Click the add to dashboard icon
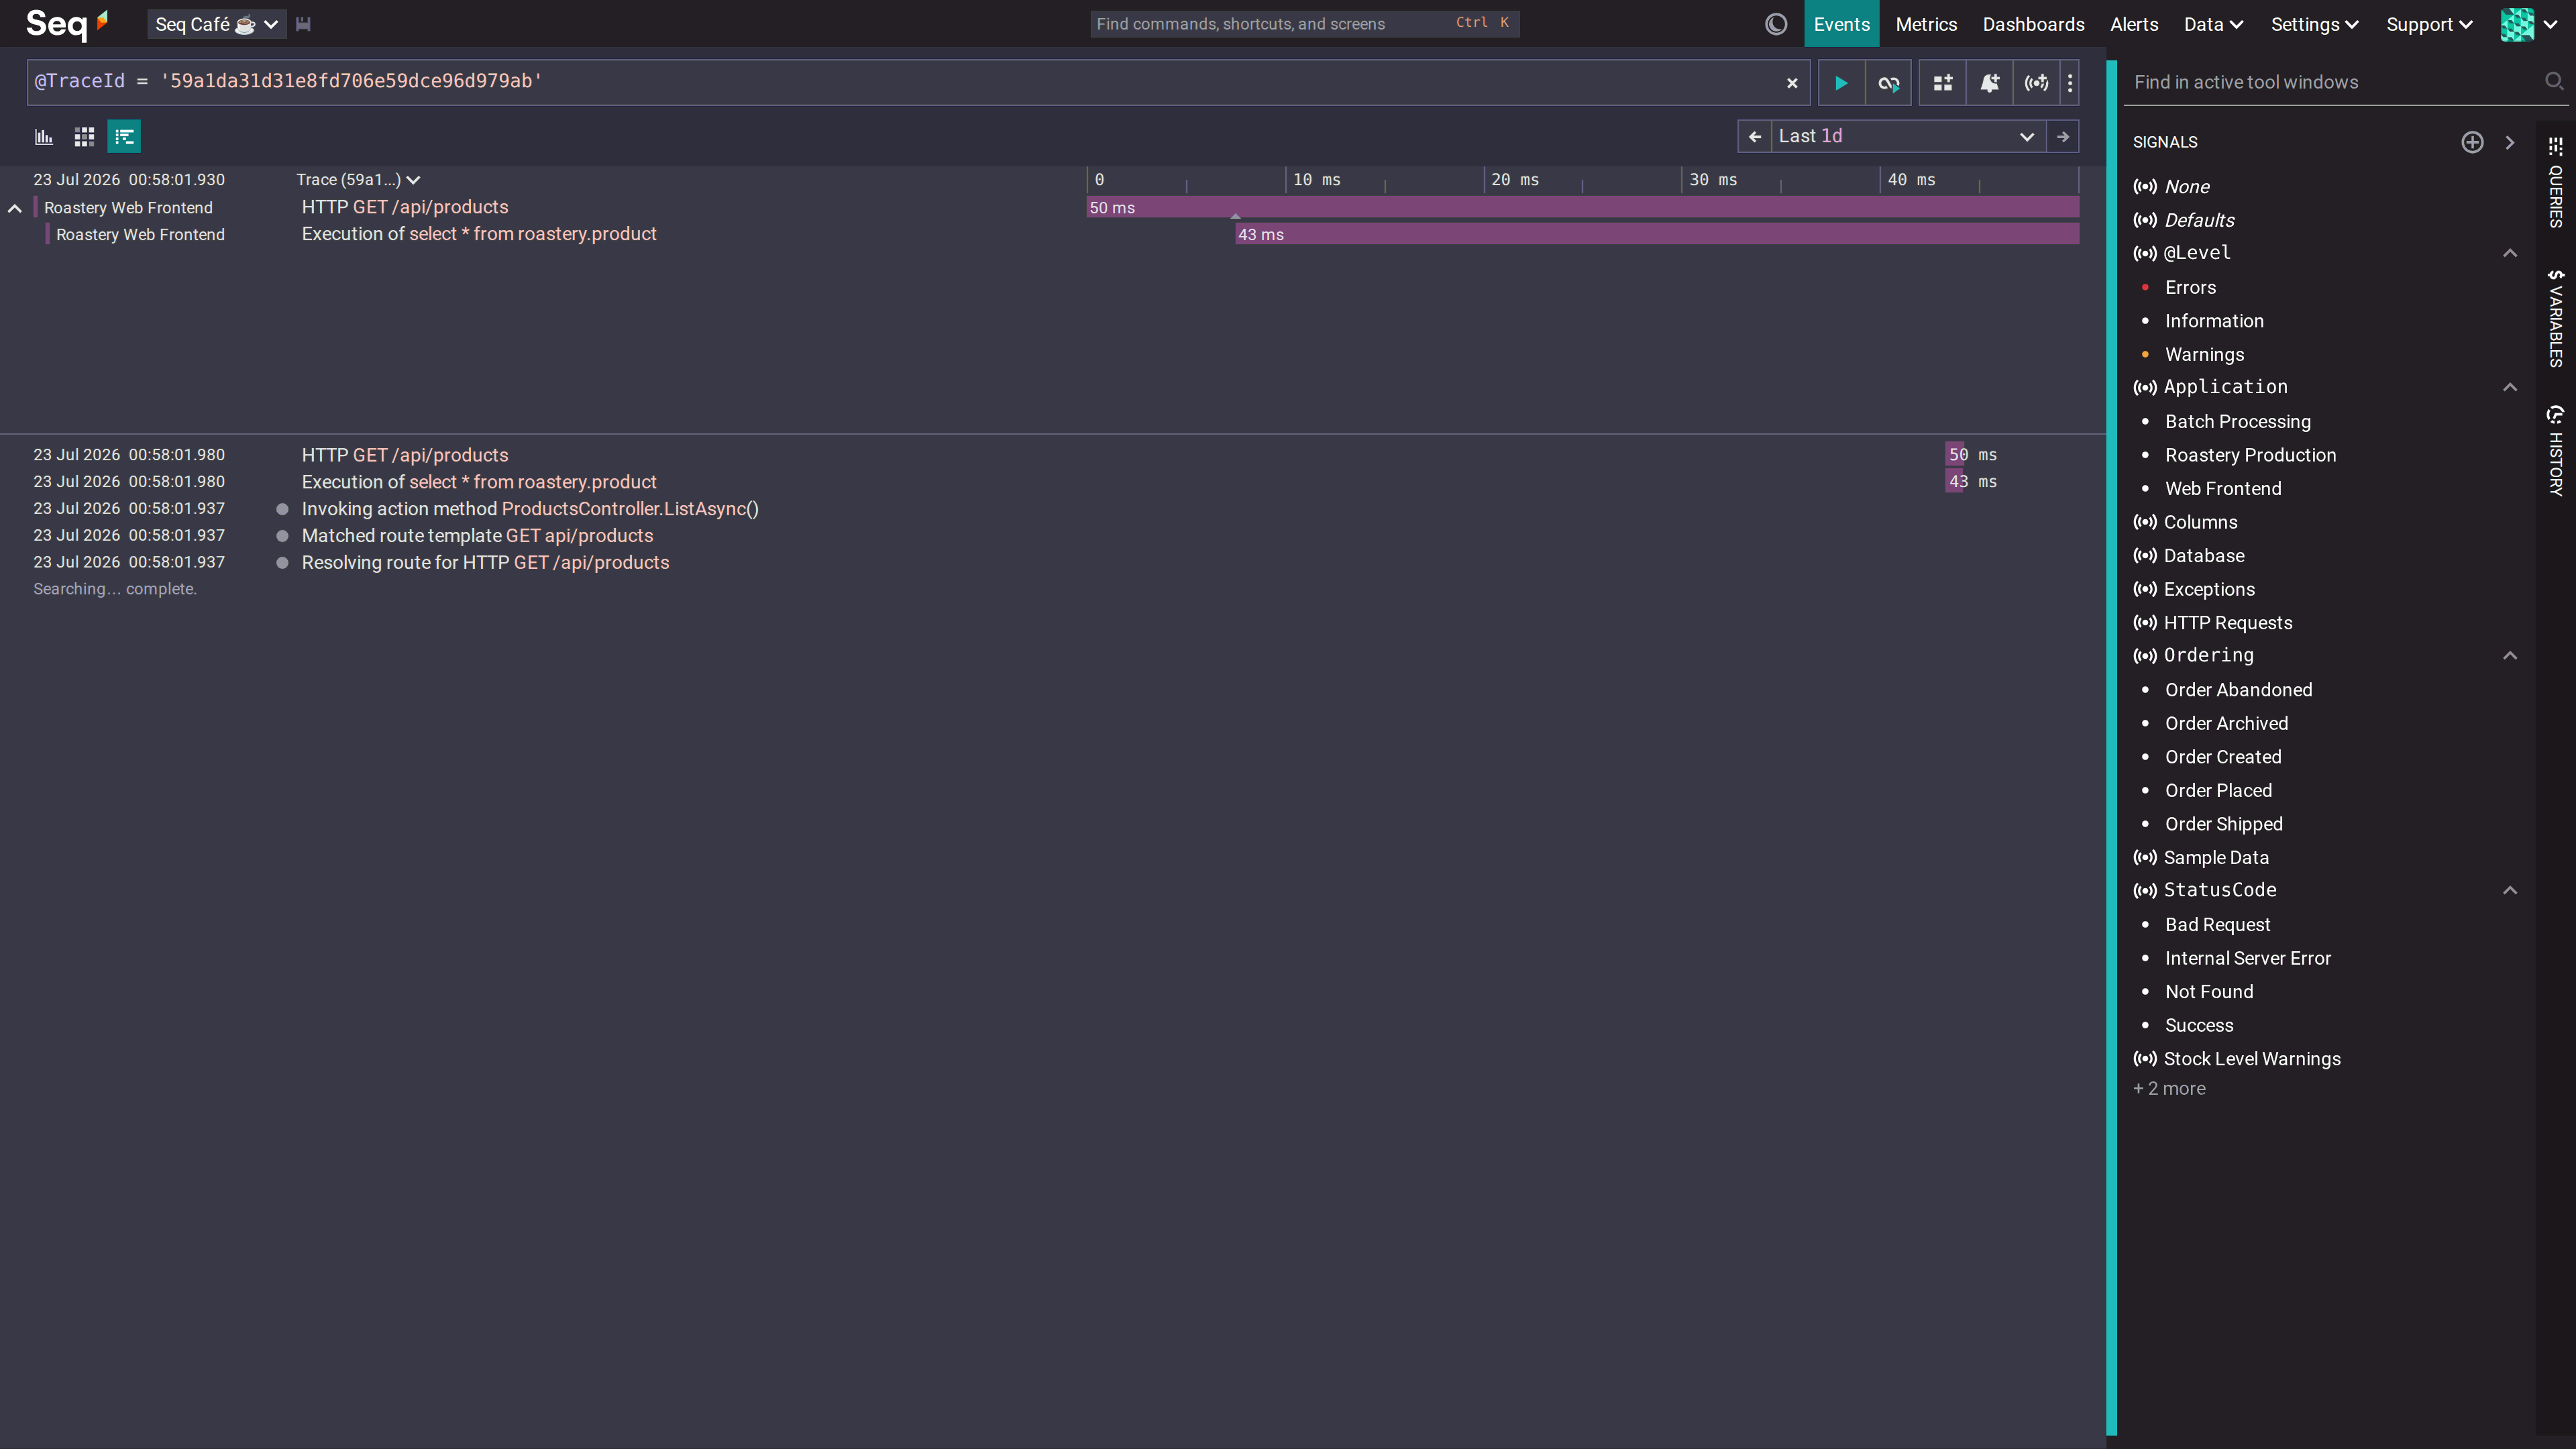Image resolution: width=2576 pixels, height=1449 pixels. click(1942, 83)
